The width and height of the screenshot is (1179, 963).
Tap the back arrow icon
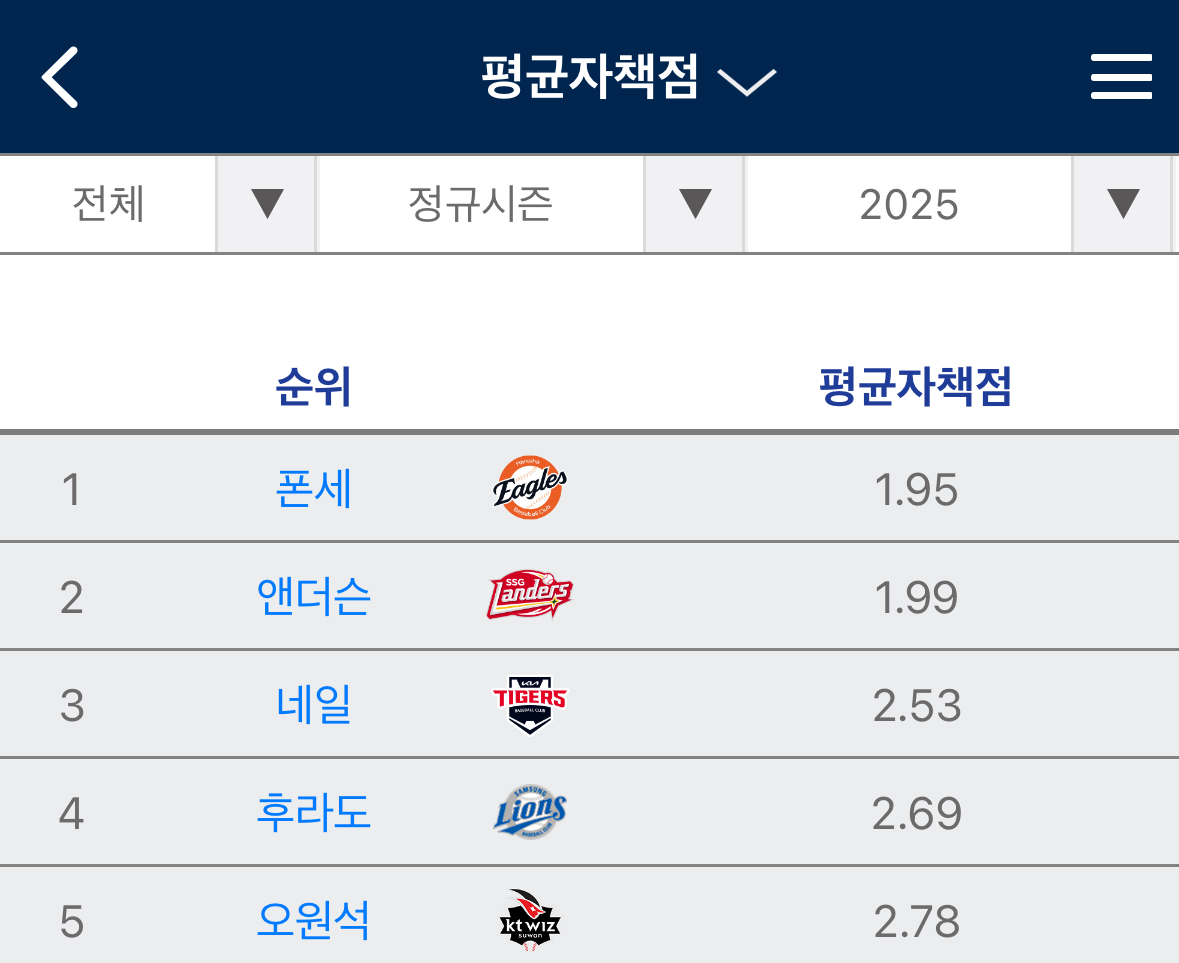(x=60, y=77)
